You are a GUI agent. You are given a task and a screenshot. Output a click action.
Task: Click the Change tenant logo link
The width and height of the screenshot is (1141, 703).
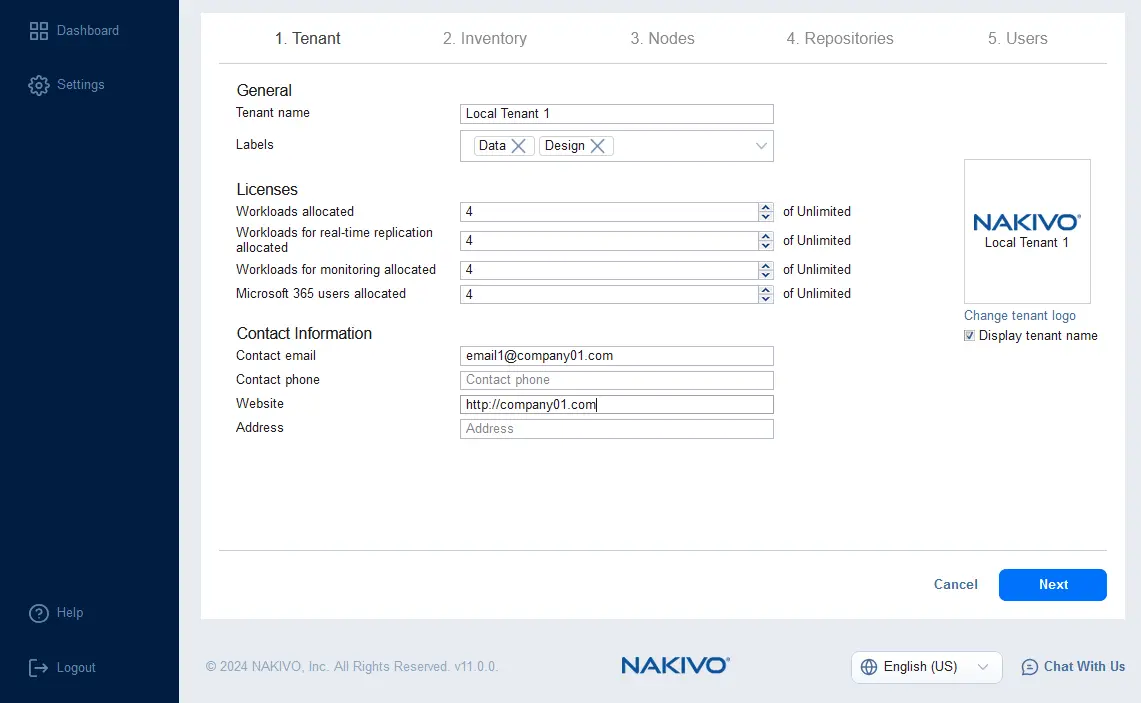(x=1019, y=316)
